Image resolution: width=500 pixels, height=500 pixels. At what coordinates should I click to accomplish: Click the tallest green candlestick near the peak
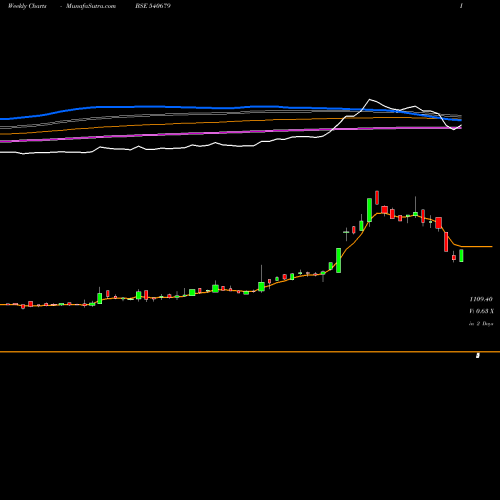point(369,210)
